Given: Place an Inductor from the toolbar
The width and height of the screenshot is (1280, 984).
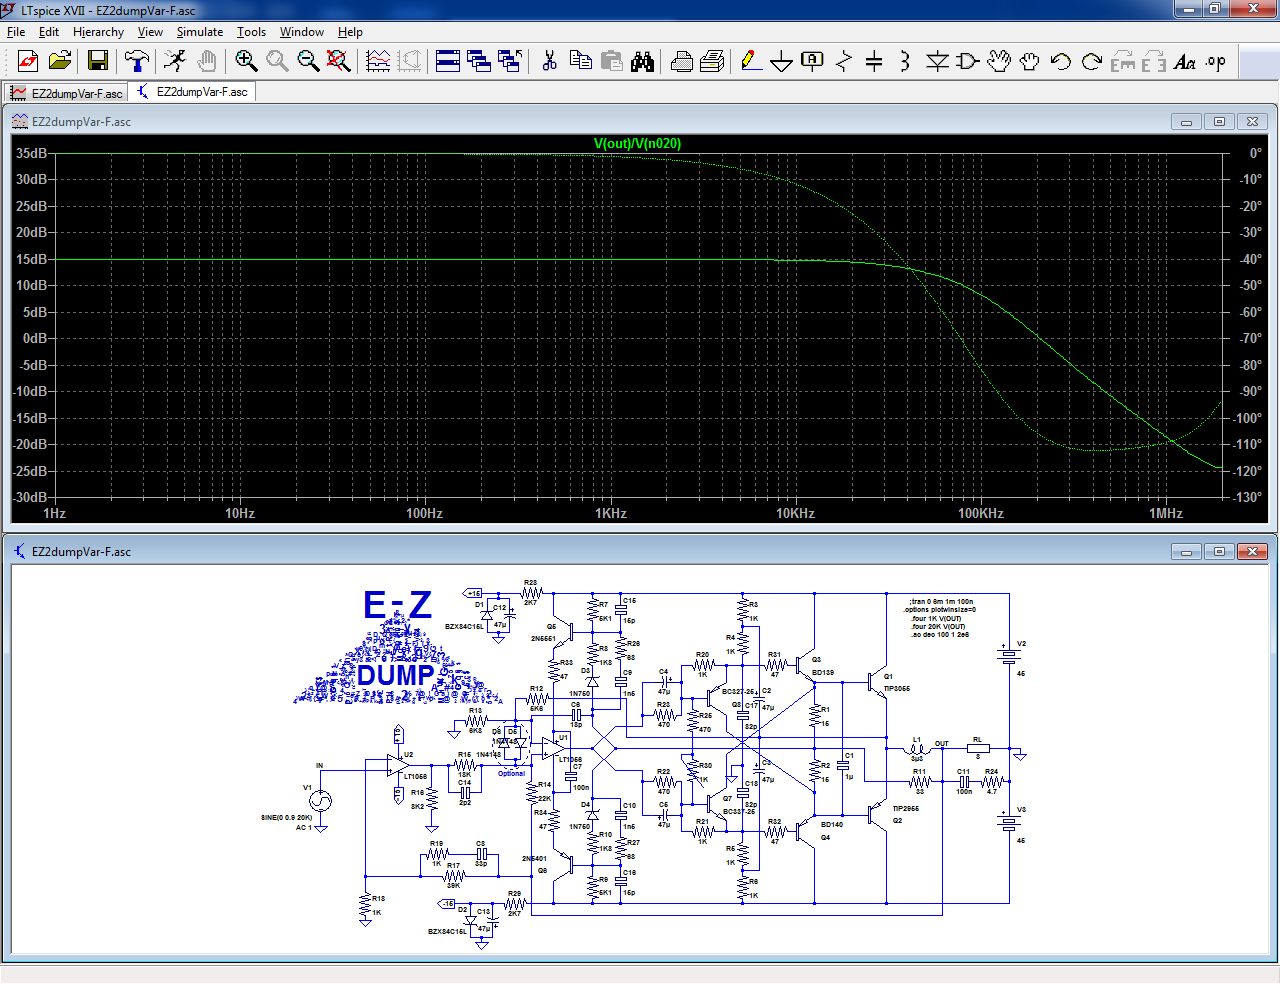Looking at the screenshot, I should (x=905, y=61).
